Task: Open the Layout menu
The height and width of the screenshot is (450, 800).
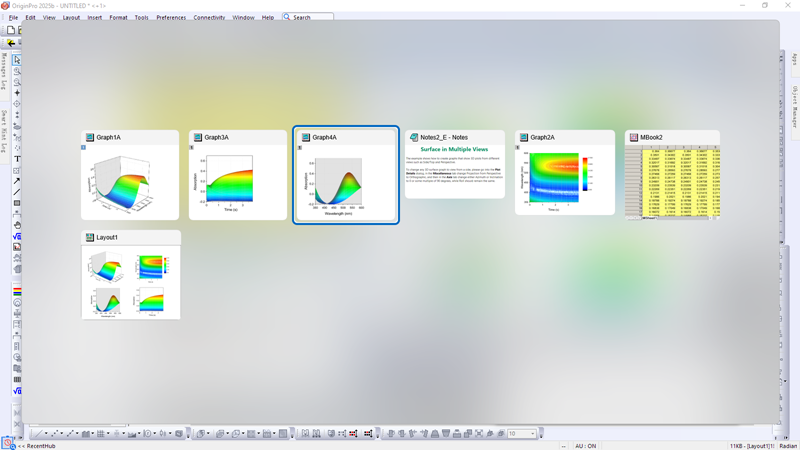Action: (71, 17)
